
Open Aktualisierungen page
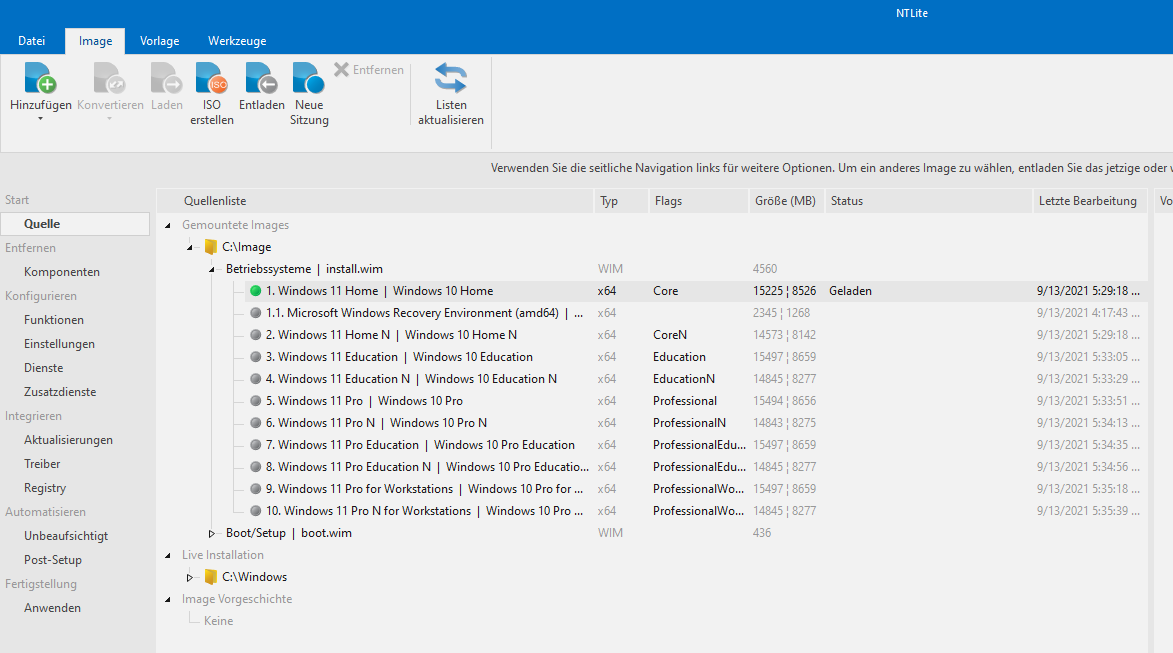[x=68, y=440]
